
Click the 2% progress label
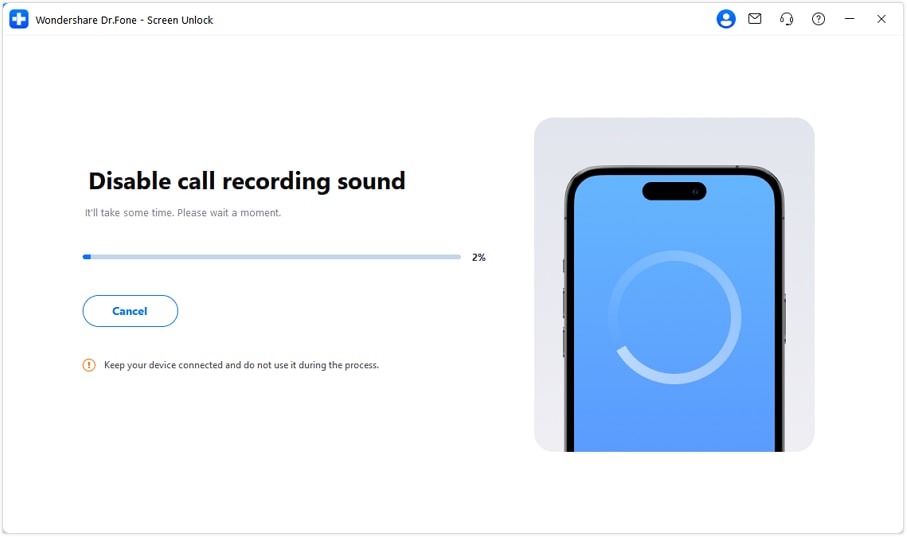click(x=478, y=258)
